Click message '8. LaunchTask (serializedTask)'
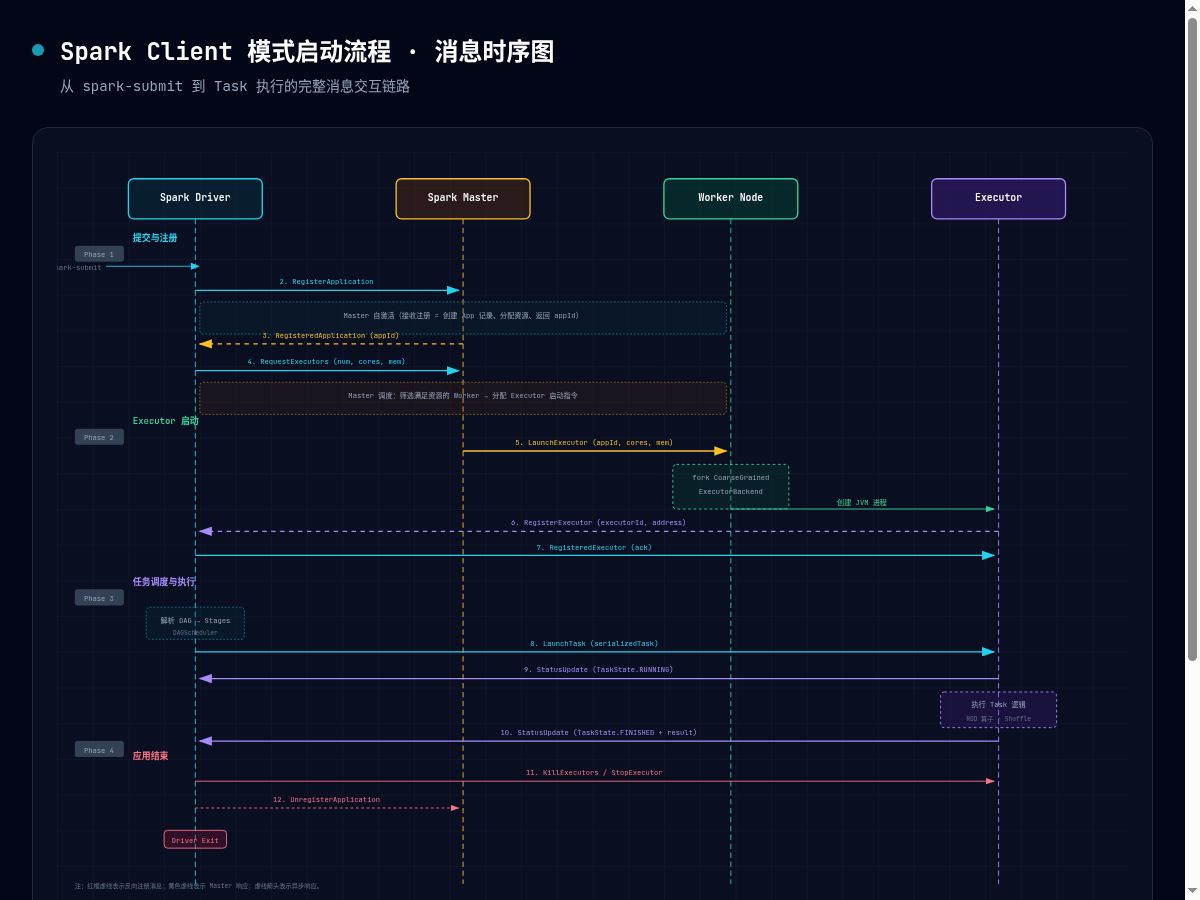1200x900 pixels. pyautogui.click(x=594, y=643)
